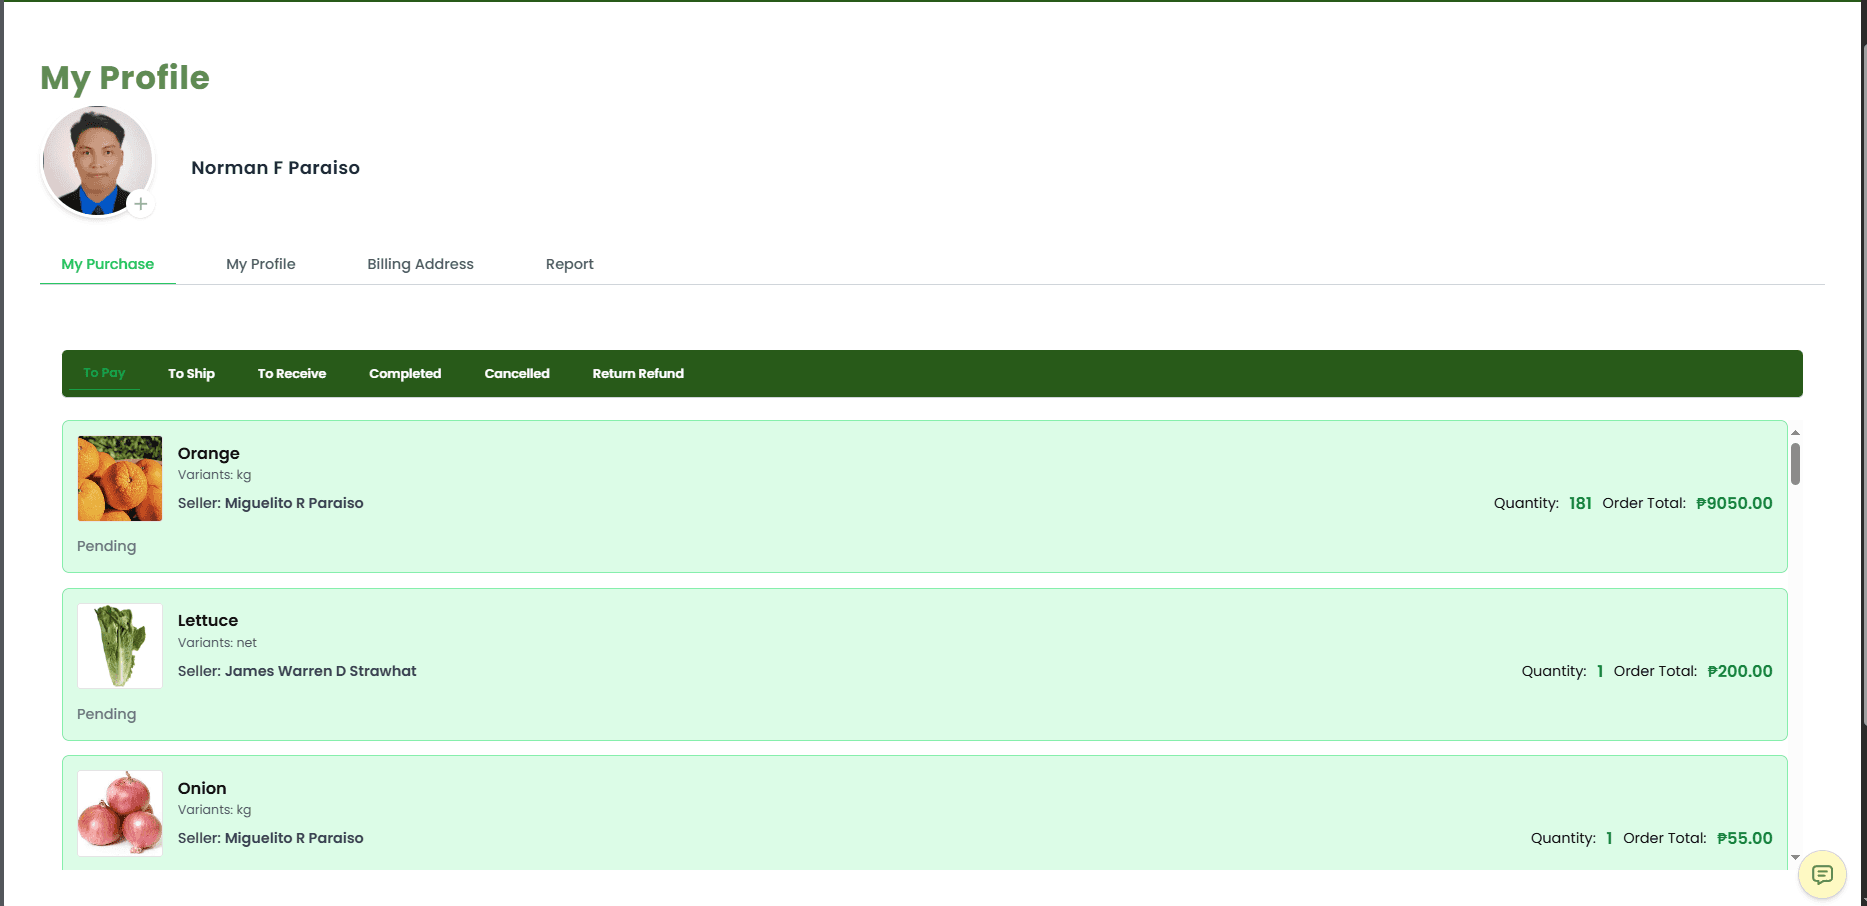The width and height of the screenshot is (1867, 906).
Task: View Cancelled orders
Action: point(517,373)
